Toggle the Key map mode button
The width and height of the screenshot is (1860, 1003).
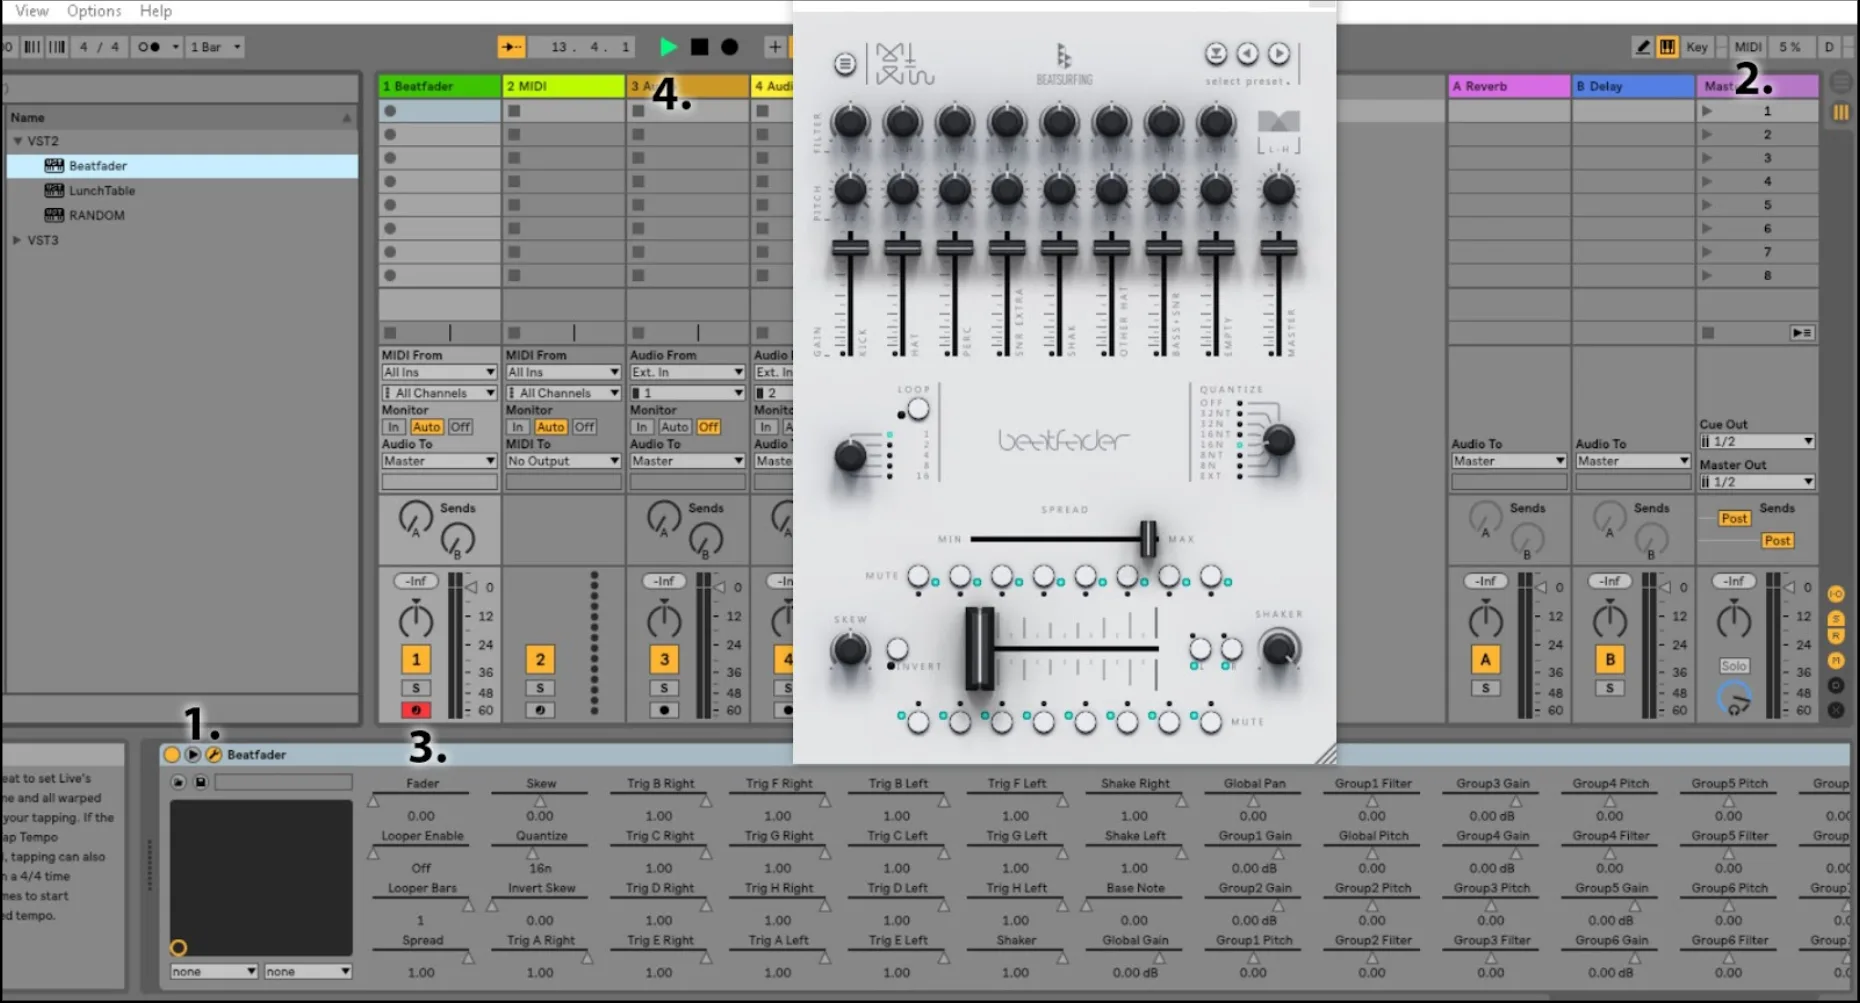click(1697, 47)
